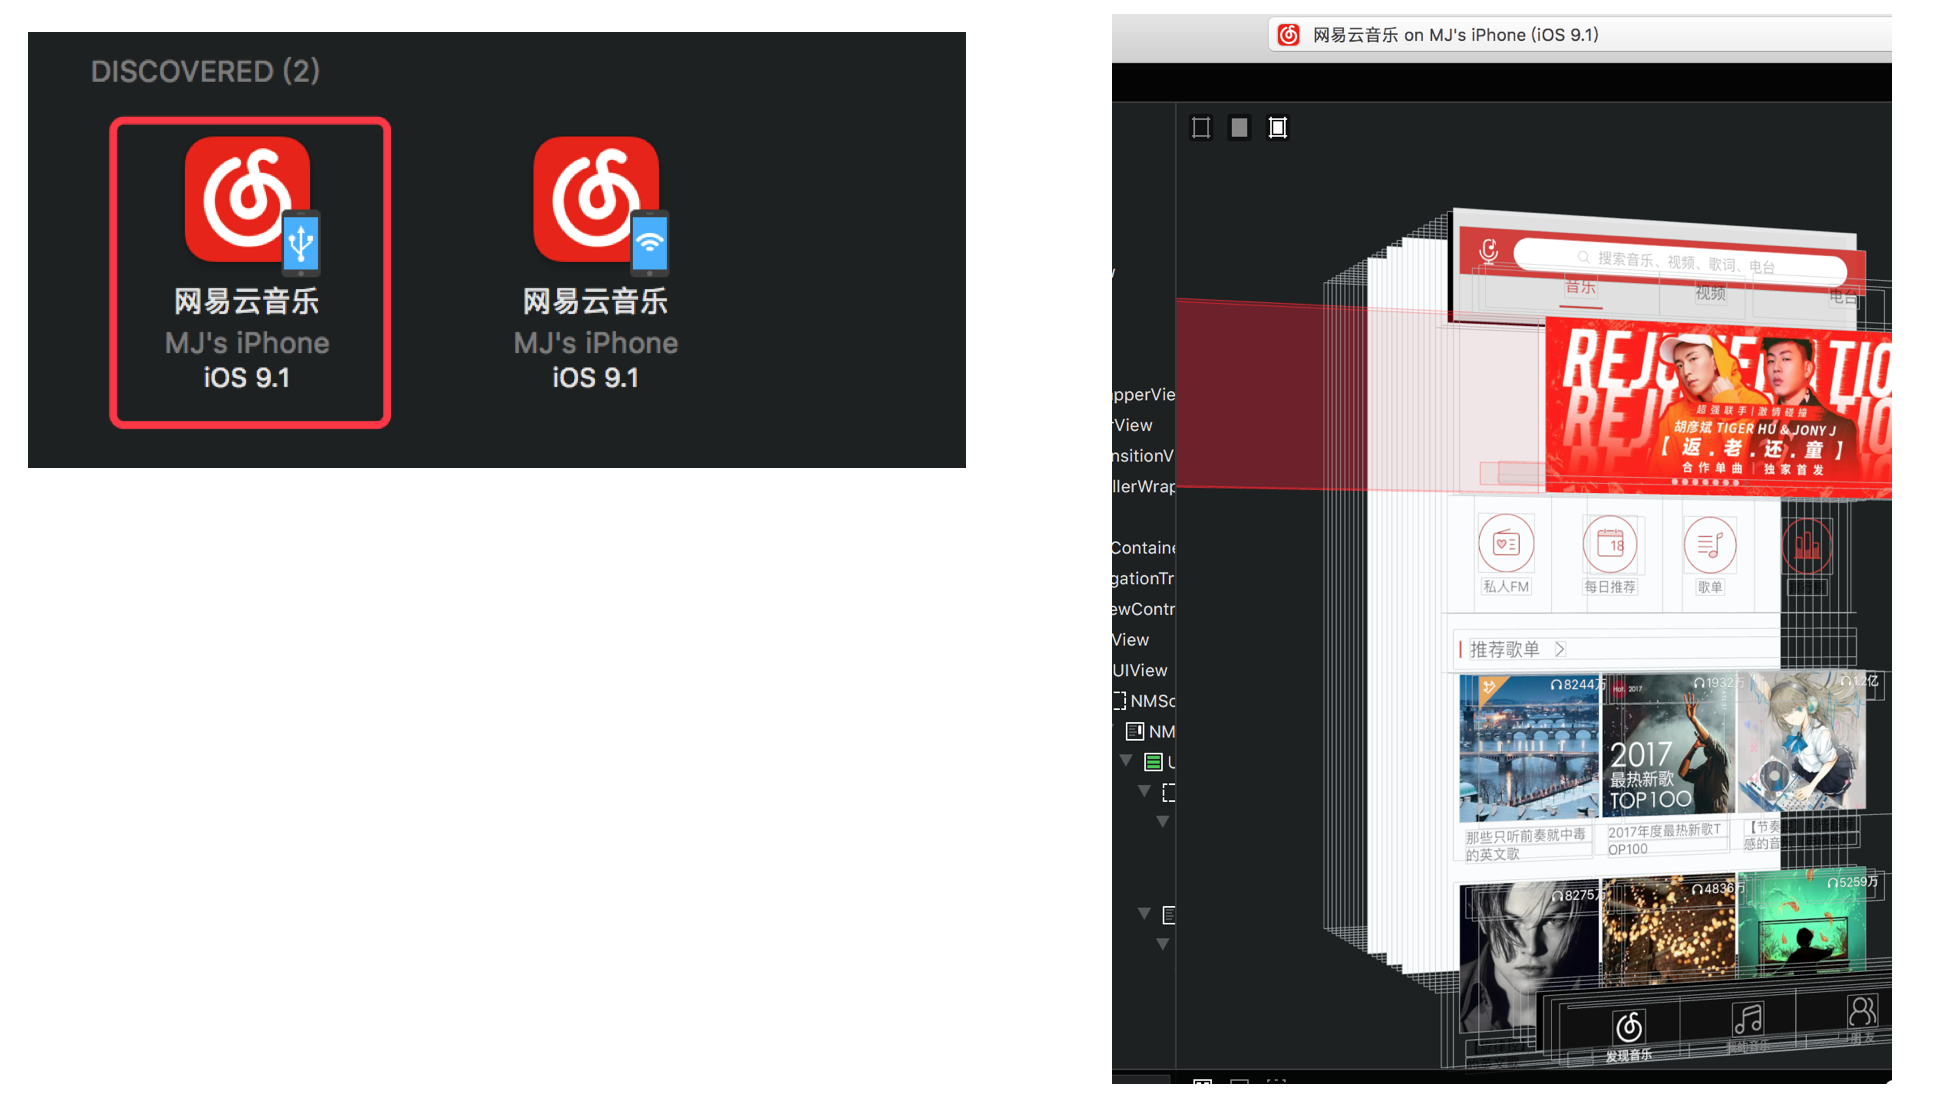
Task: Select the USB-connected 网易云音乐 app tile
Action: click(249, 272)
